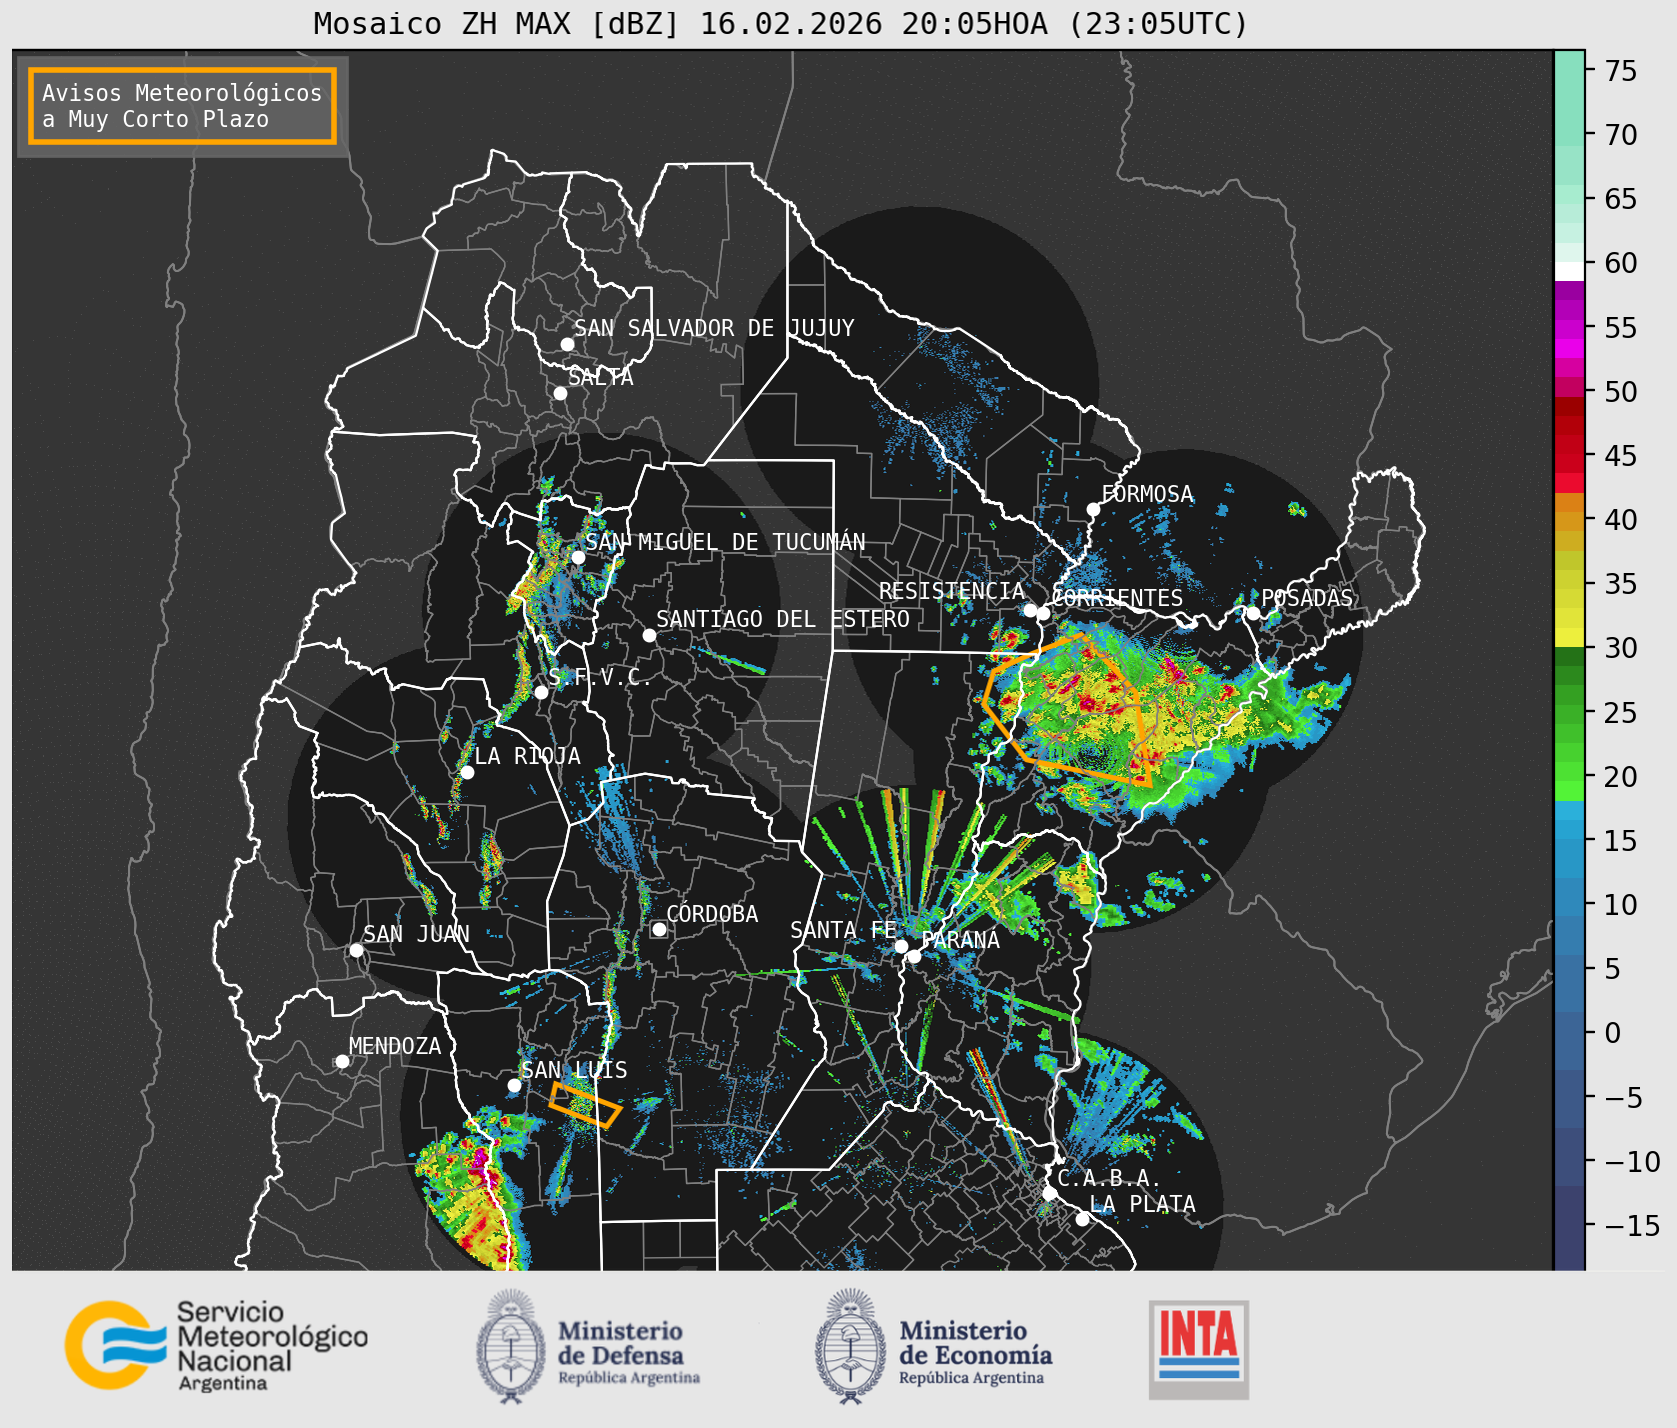Click the RESISTENCIA city label
This screenshot has height=1428, width=1677.
coord(952,591)
